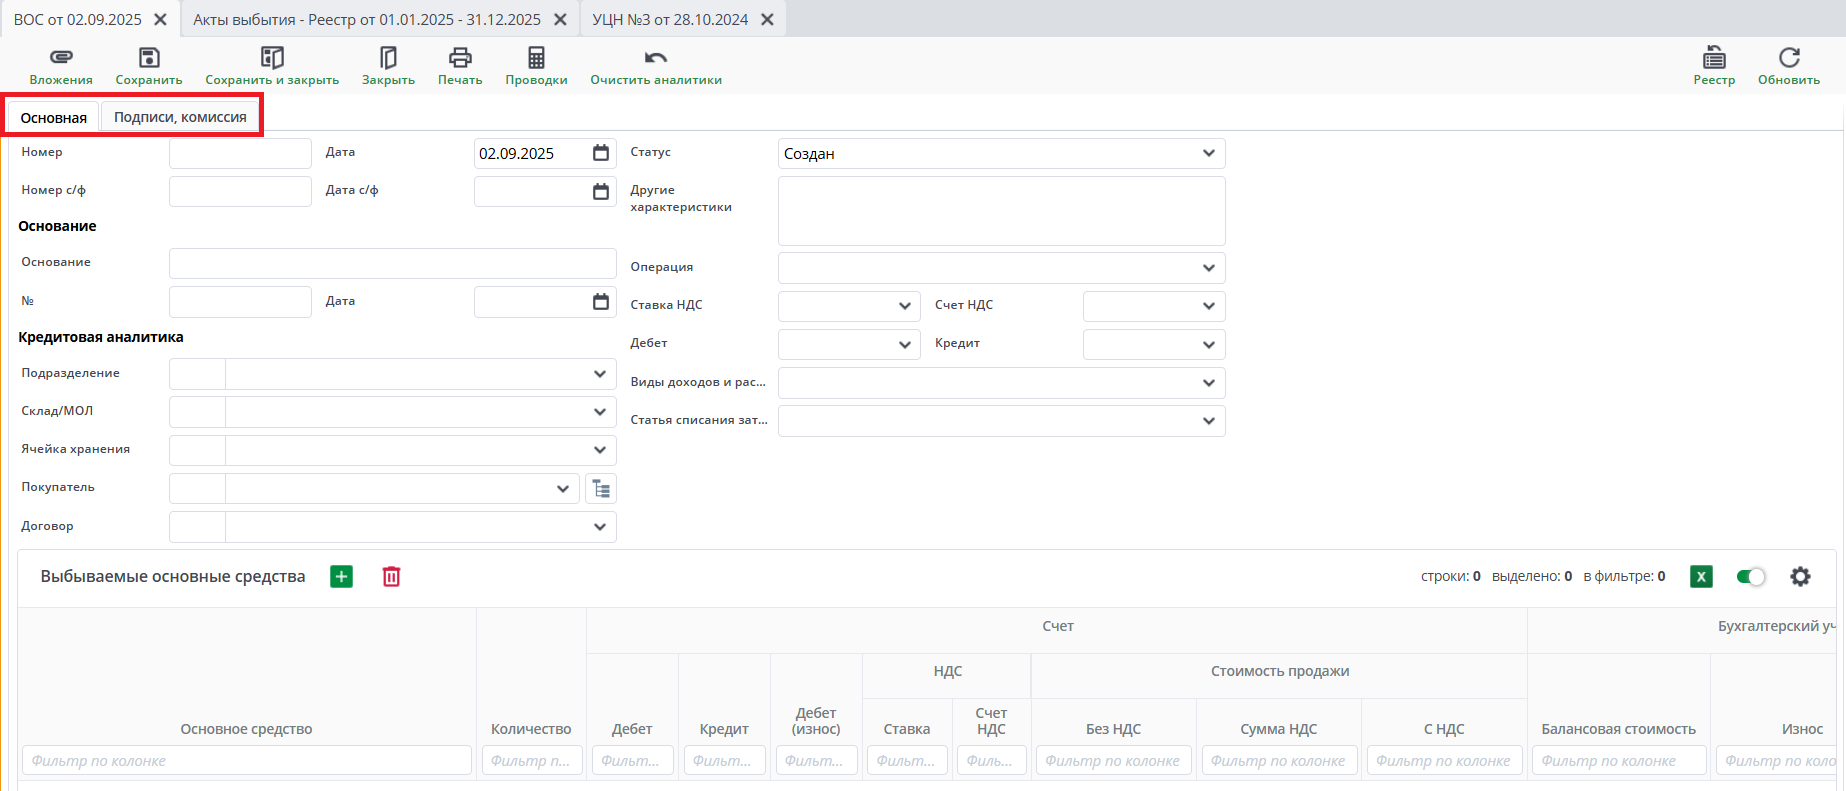Click Закрыть button in the toolbar
1846x791 pixels.
(x=388, y=66)
